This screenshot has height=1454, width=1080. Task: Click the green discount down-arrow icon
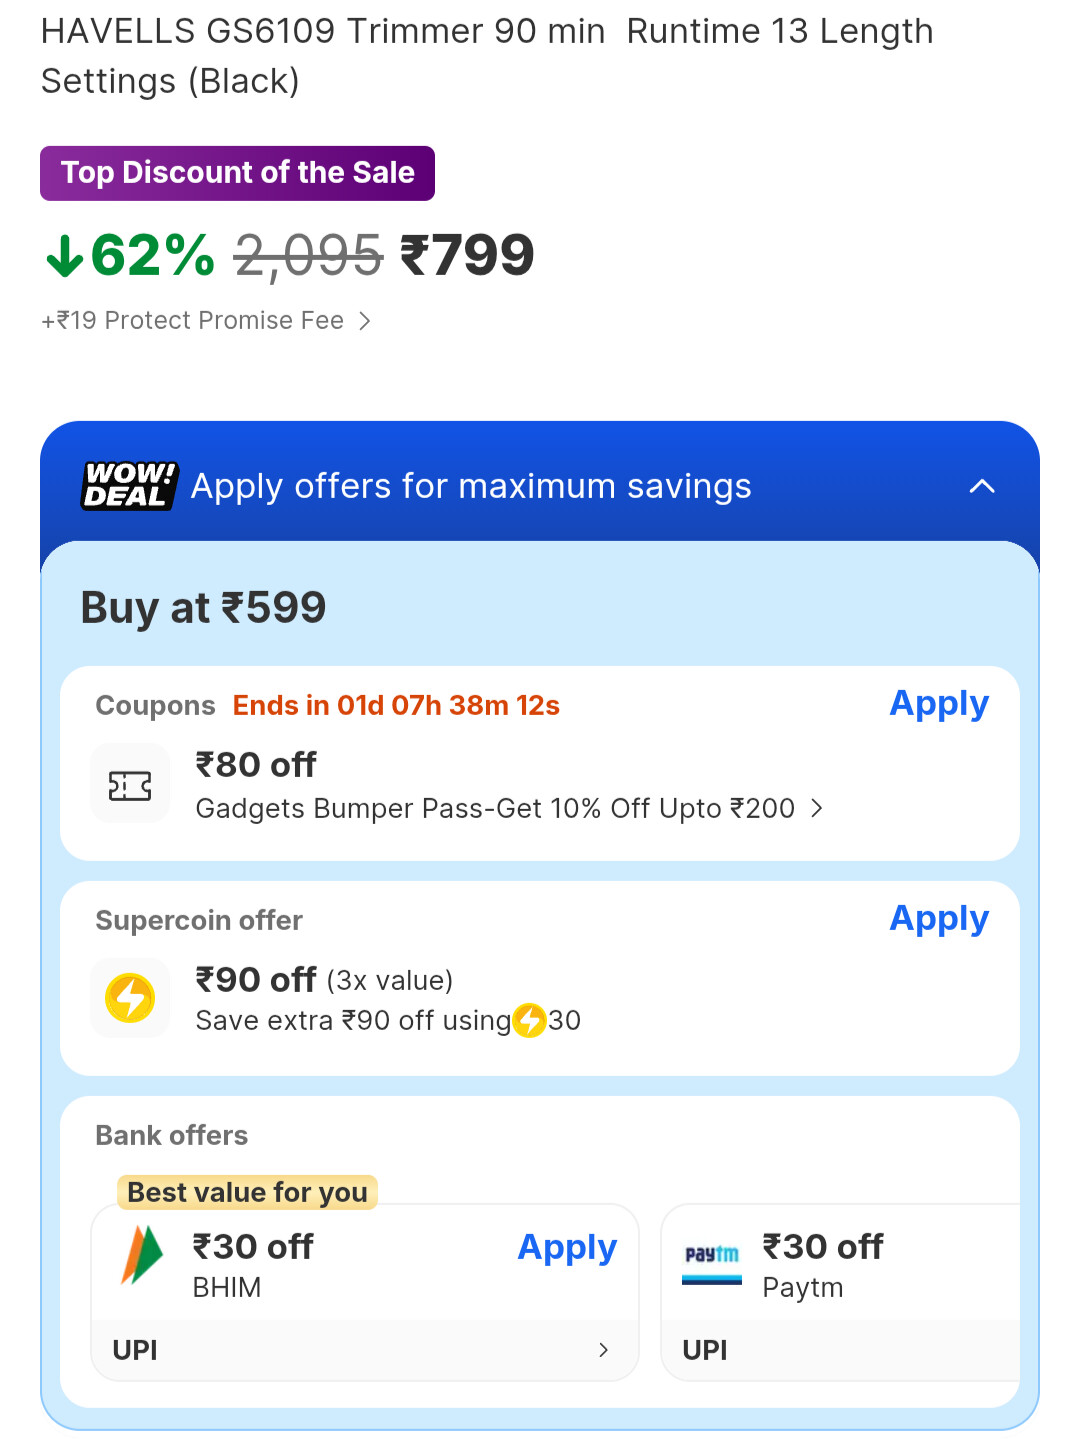click(65, 255)
